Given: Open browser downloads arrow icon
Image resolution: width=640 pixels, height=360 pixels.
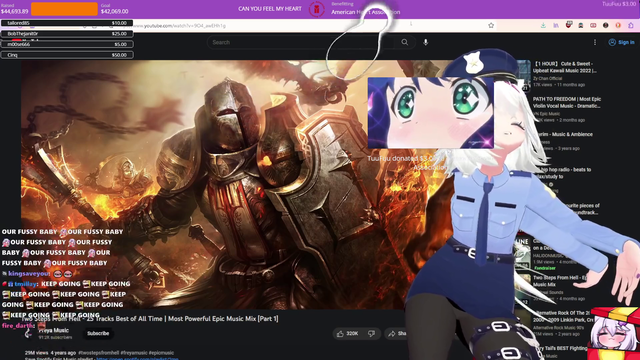Looking at the screenshot, I should [543, 25].
